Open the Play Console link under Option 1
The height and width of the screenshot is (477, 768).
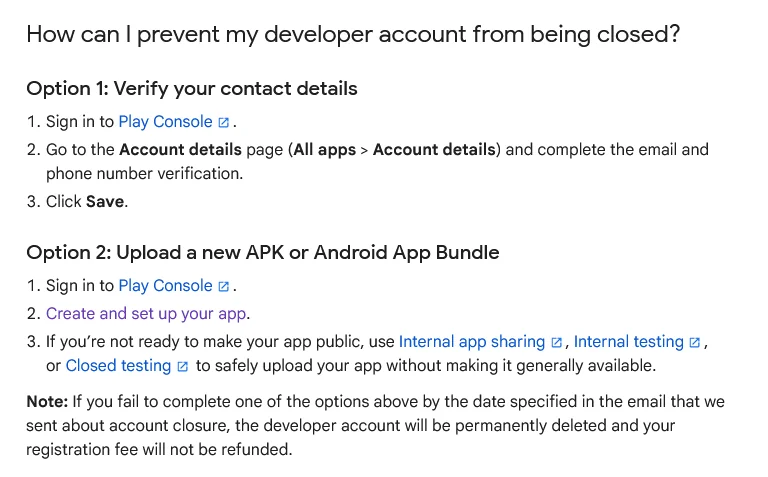coord(165,122)
